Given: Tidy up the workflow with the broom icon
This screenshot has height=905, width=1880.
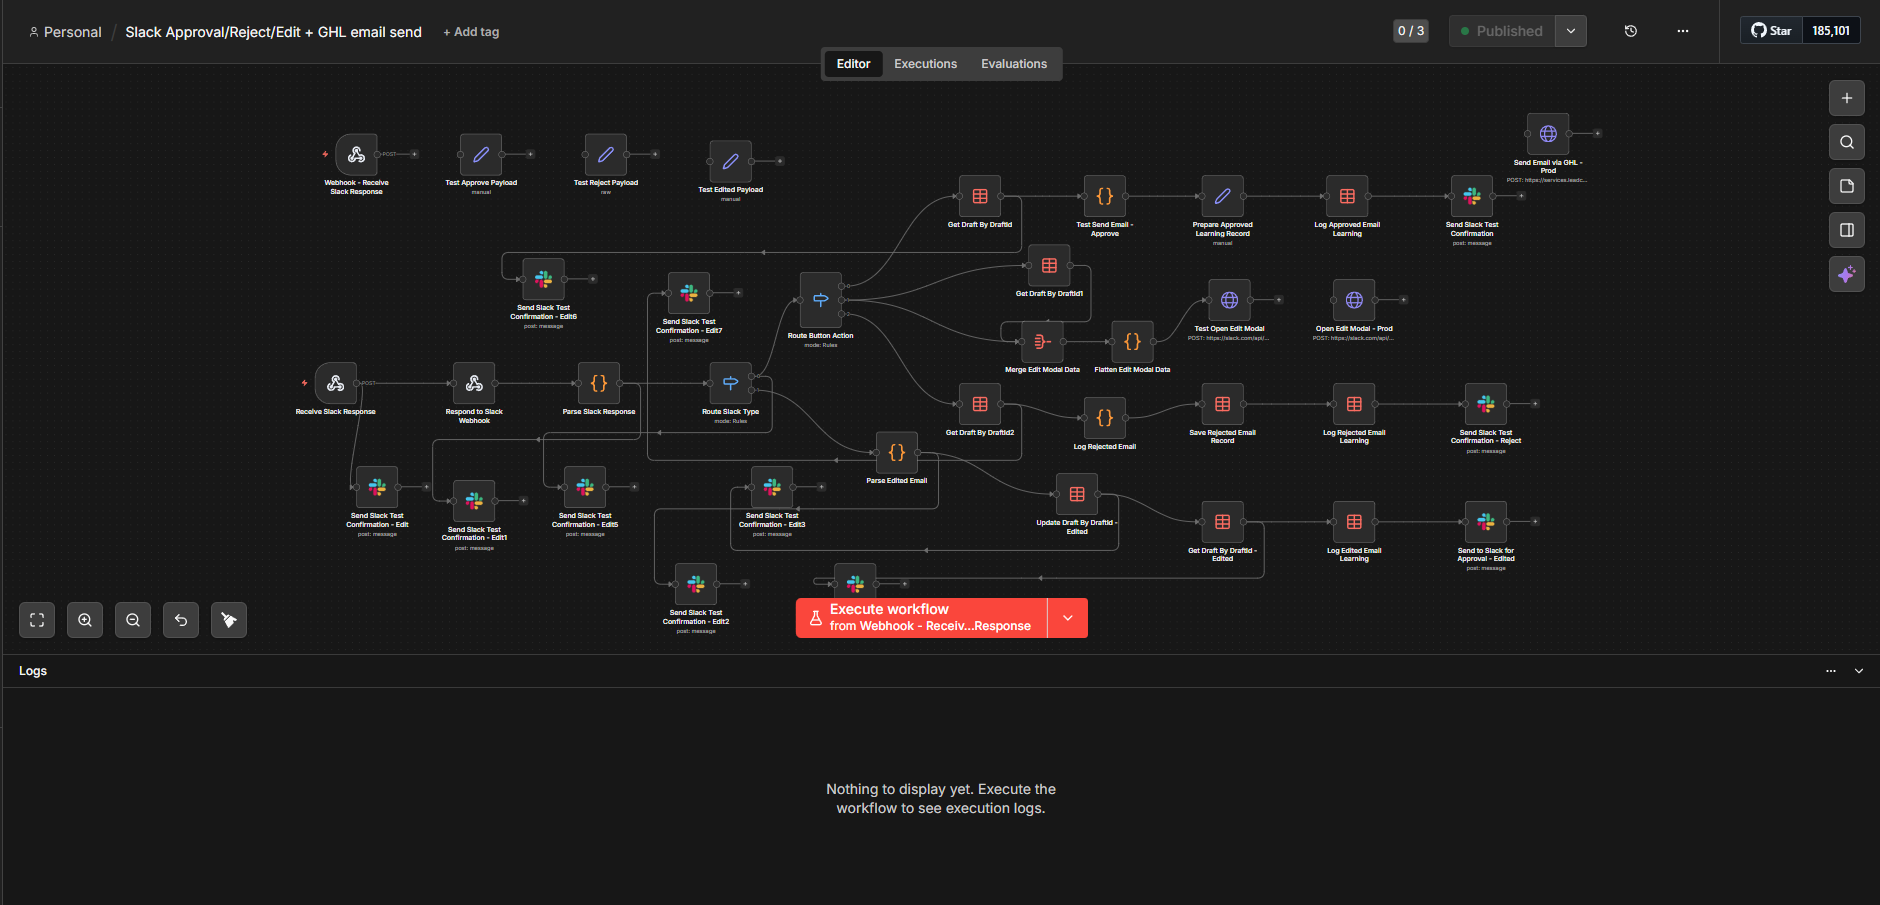Looking at the screenshot, I should tap(229, 620).
